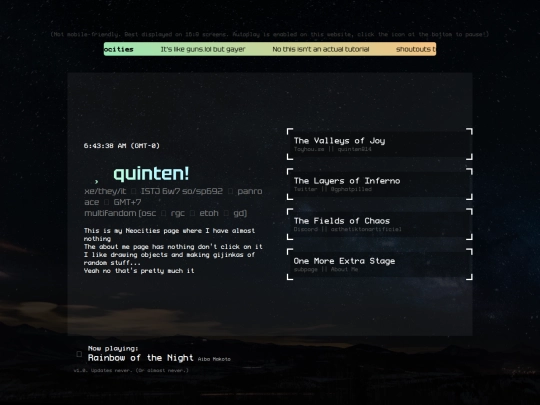Click "I like drawing objects" bio line
The image size is (540, 405).
pyautogui.click(x=169, y=259)
